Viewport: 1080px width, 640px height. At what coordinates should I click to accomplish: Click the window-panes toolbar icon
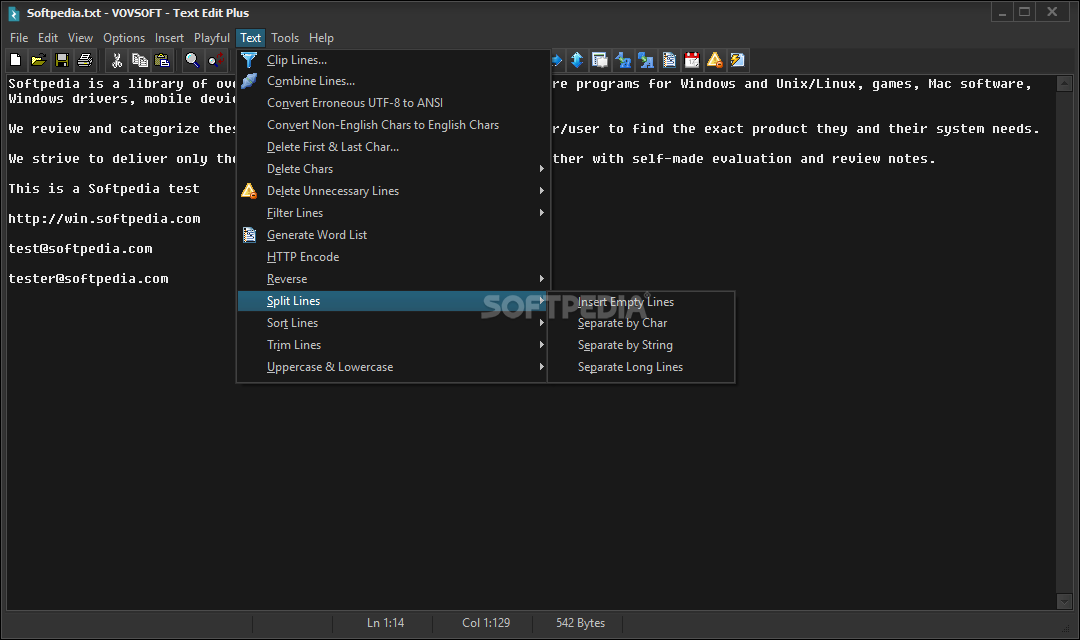[600, 61]
